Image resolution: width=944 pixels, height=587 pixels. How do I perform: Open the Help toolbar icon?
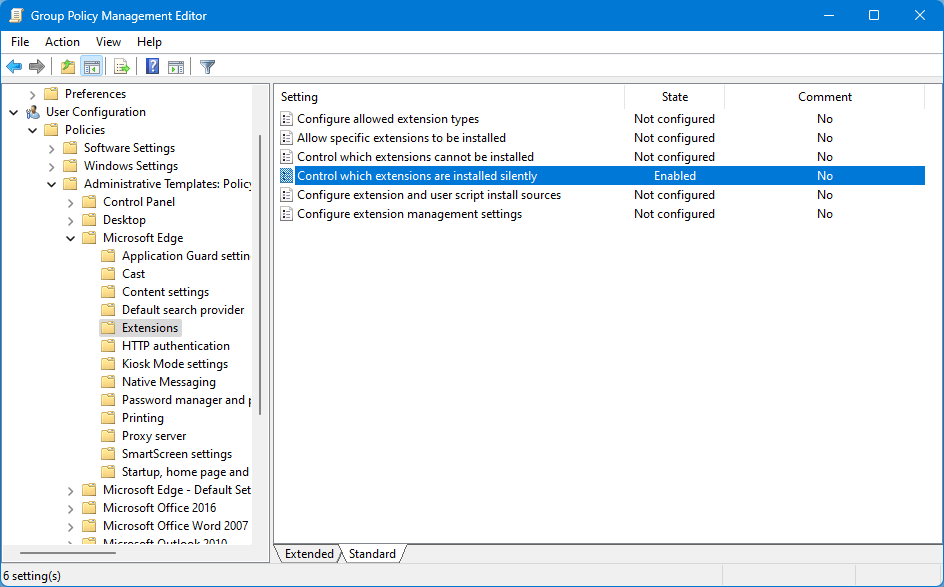click(x=153, y=67)
